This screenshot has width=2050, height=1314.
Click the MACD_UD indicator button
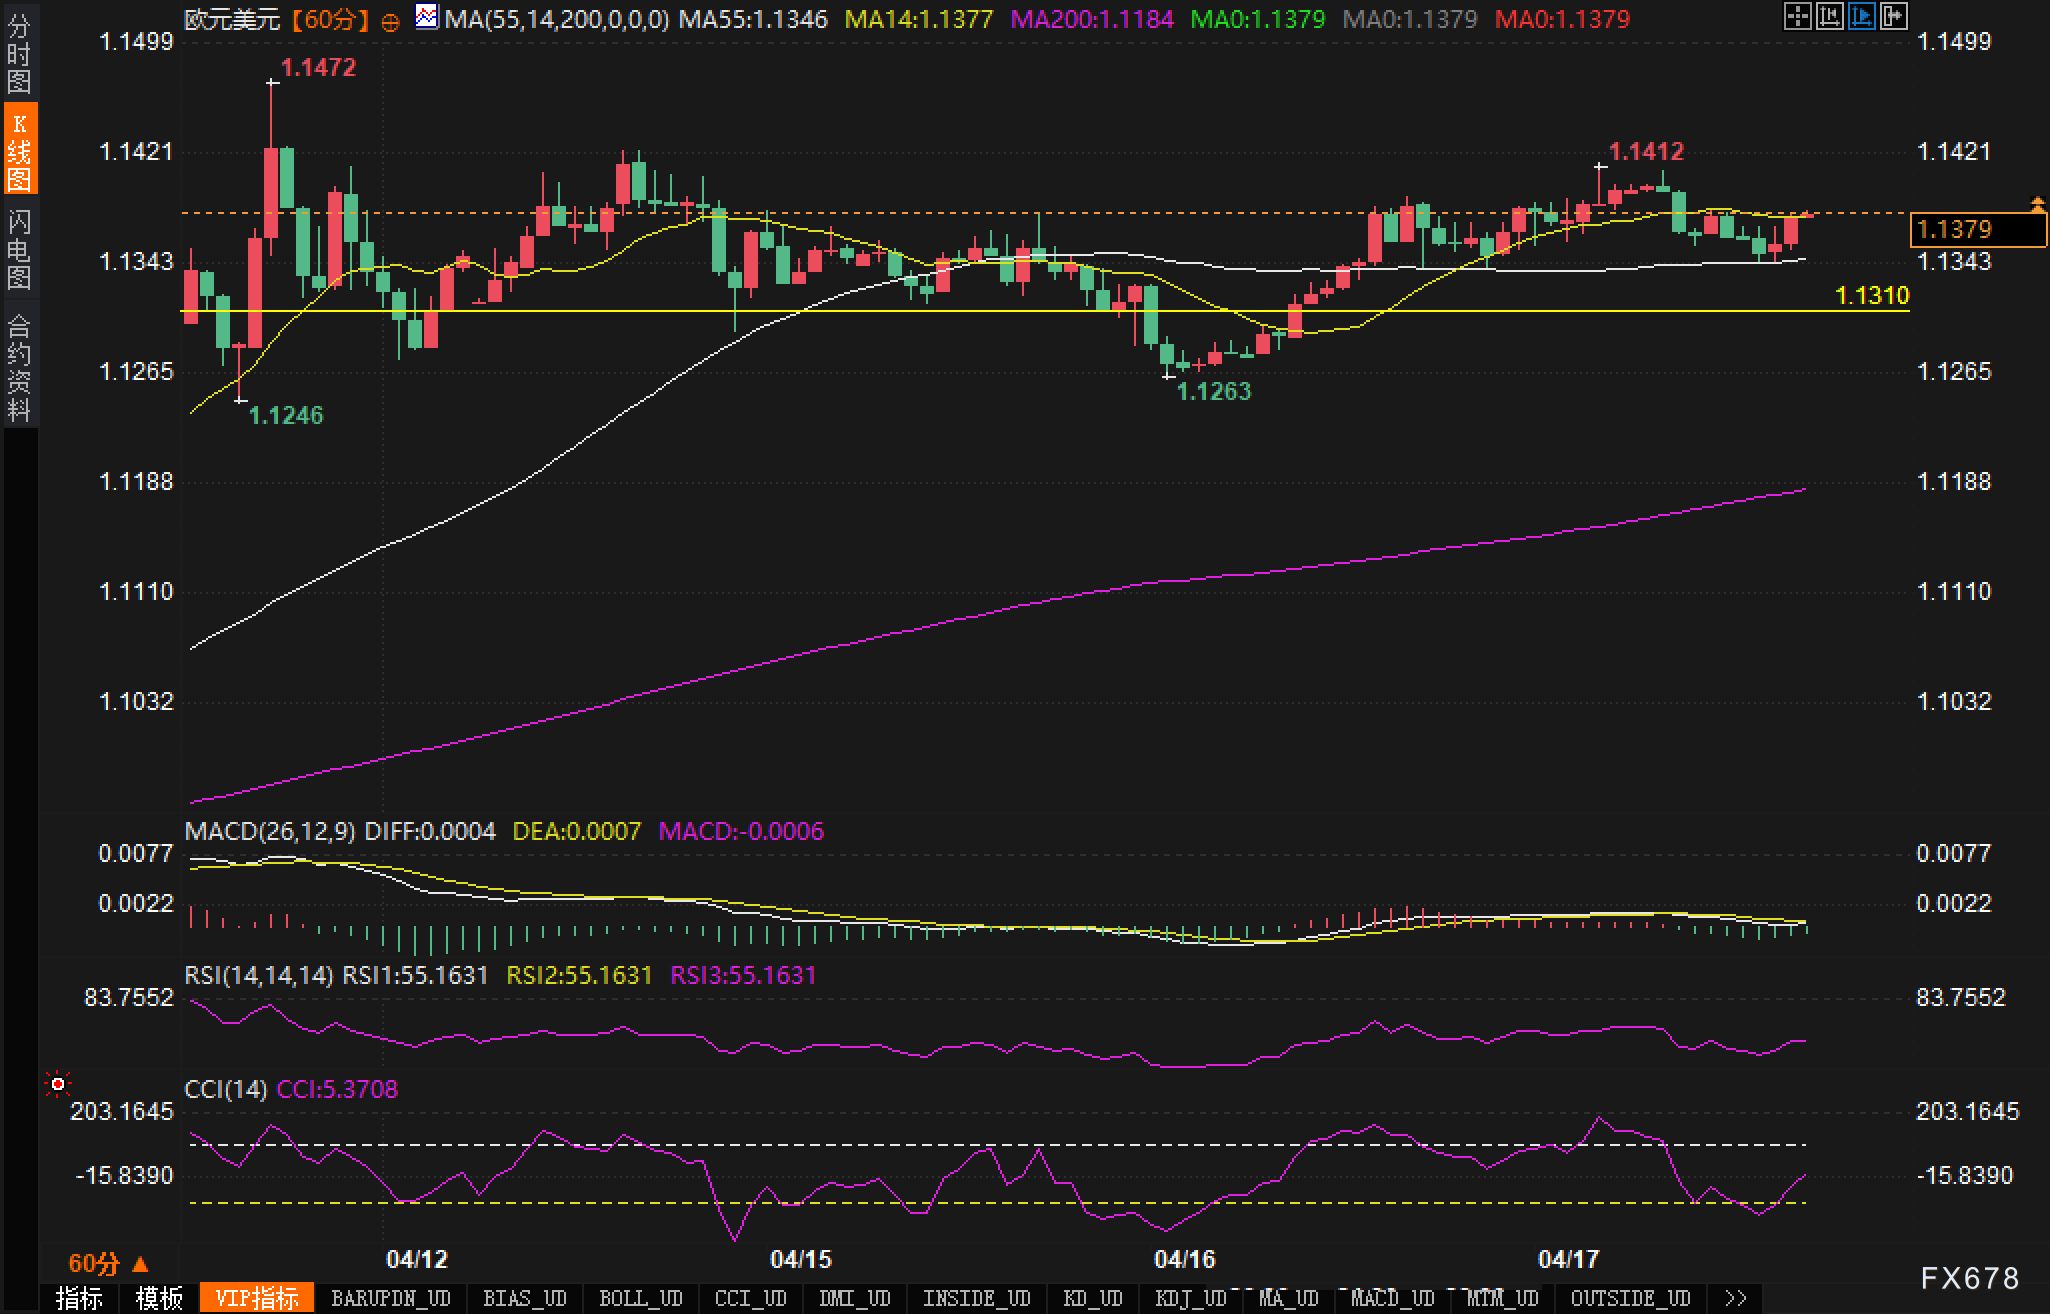click(1392, 1298)
